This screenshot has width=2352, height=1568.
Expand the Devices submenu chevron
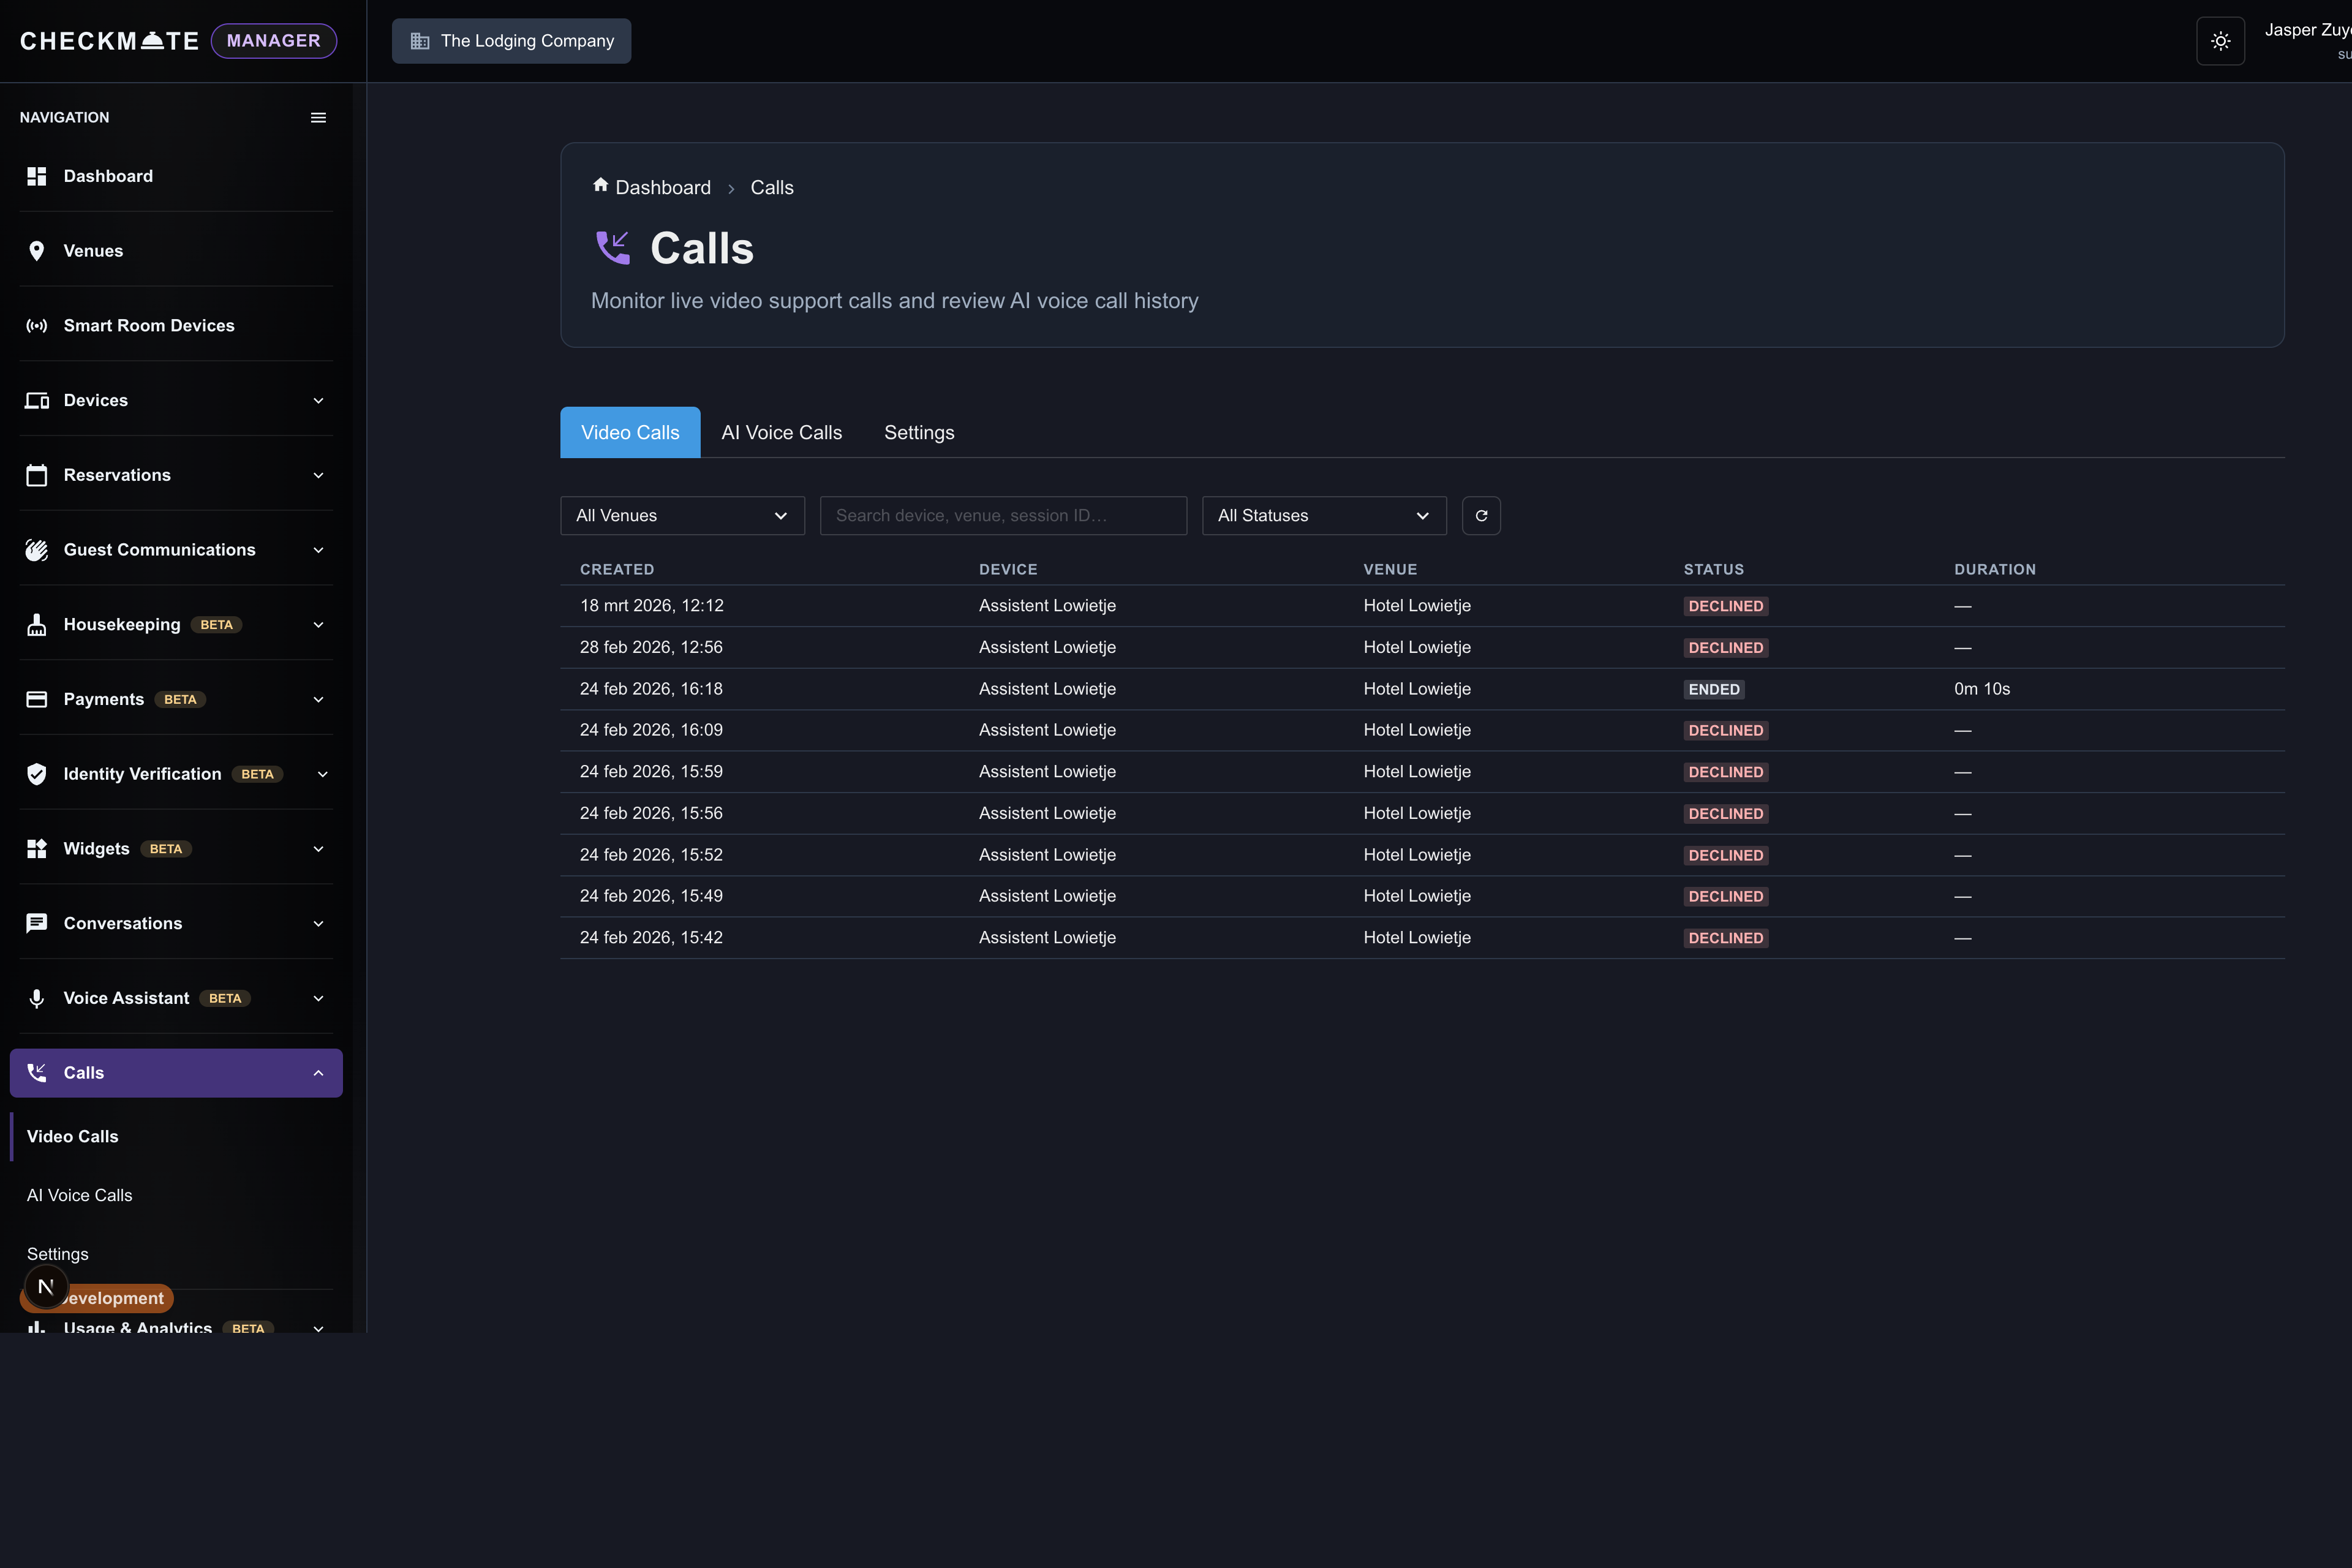coord(319,401)
